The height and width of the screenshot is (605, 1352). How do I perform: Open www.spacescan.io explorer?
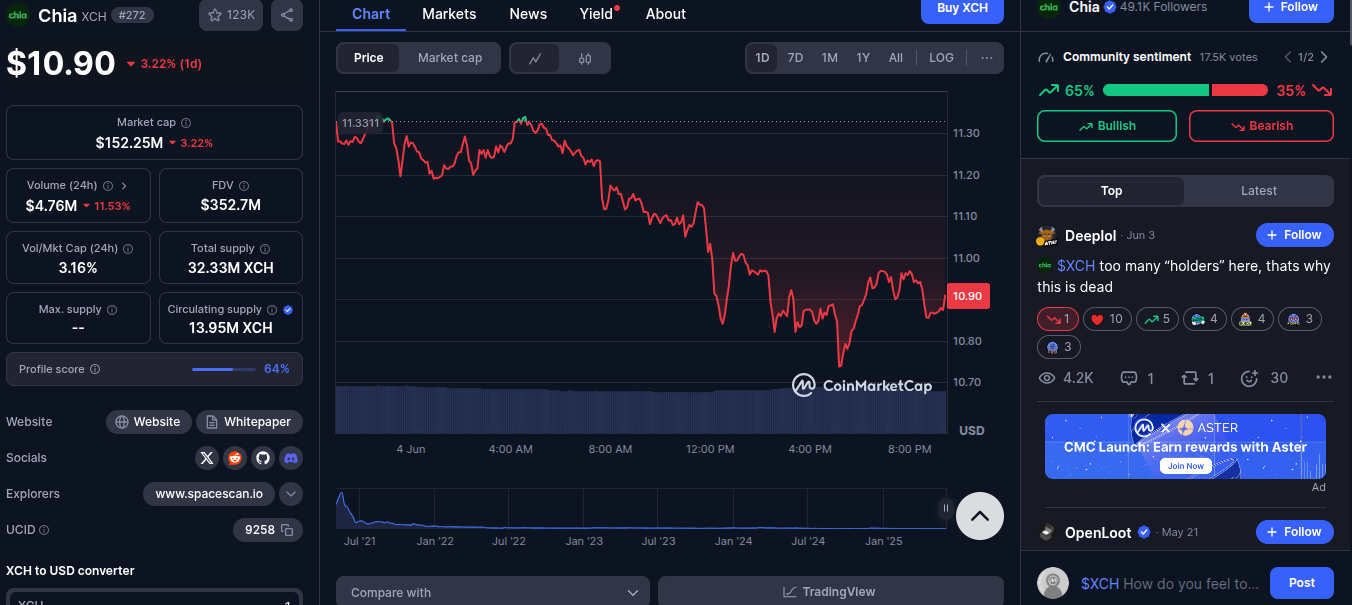tap(209, 494)
